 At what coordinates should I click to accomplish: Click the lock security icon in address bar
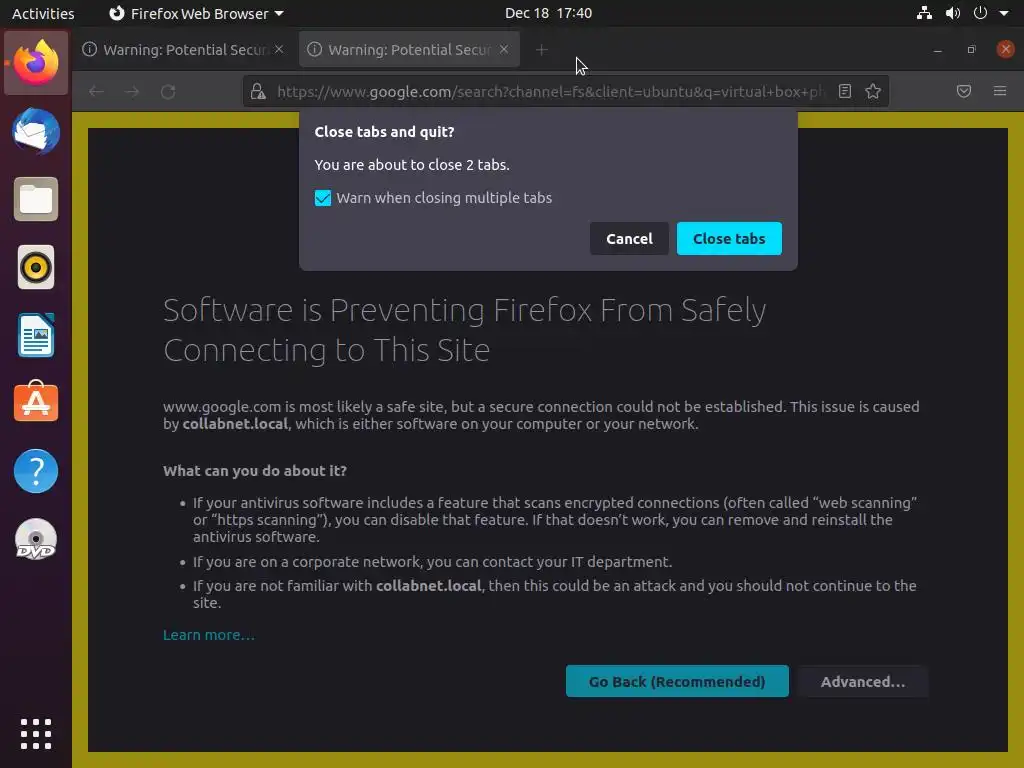259,91
